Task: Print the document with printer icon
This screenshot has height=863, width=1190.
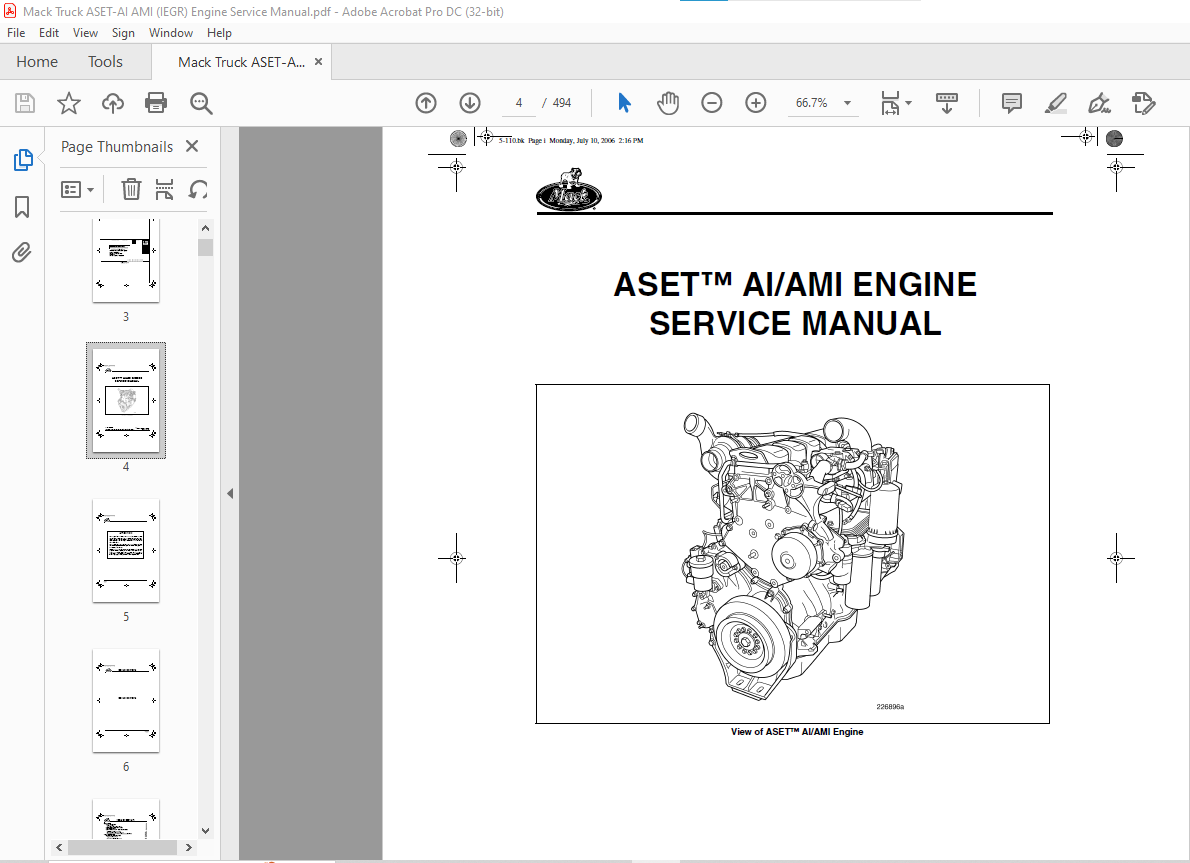Action: pyautogui.click(x=156, y=103)
